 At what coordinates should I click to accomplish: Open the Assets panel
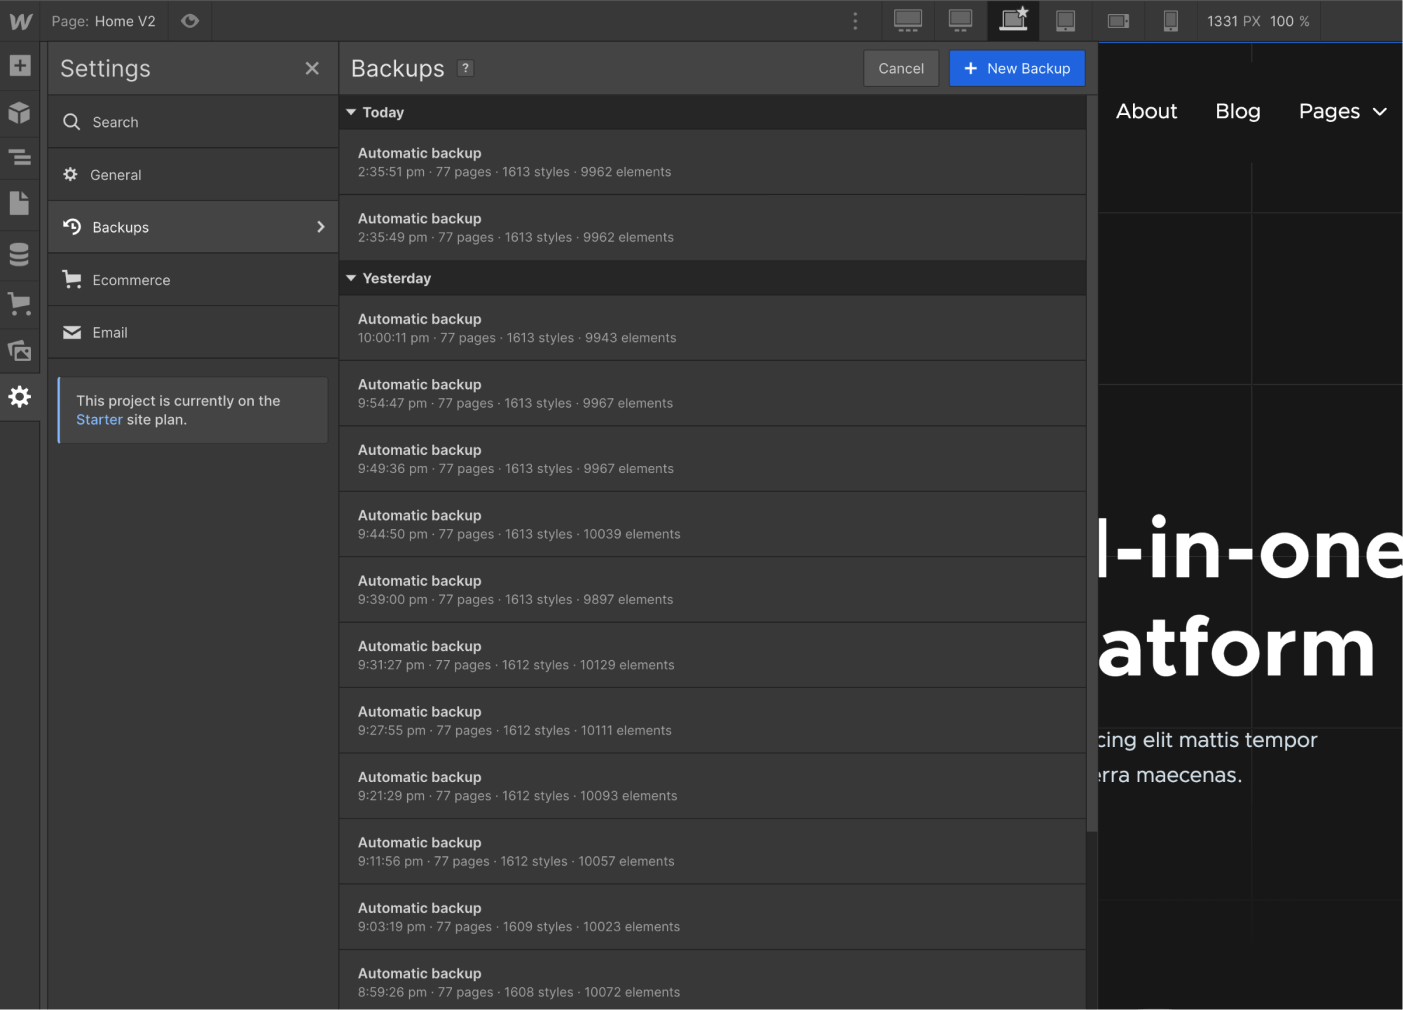coord(19,350)
